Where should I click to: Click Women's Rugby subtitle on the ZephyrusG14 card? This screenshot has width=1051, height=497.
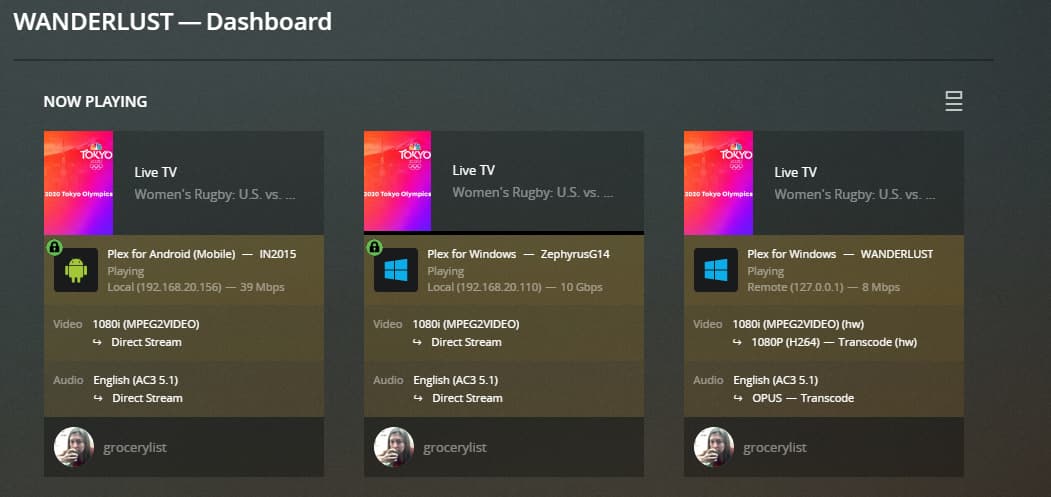tap(533, 193)
